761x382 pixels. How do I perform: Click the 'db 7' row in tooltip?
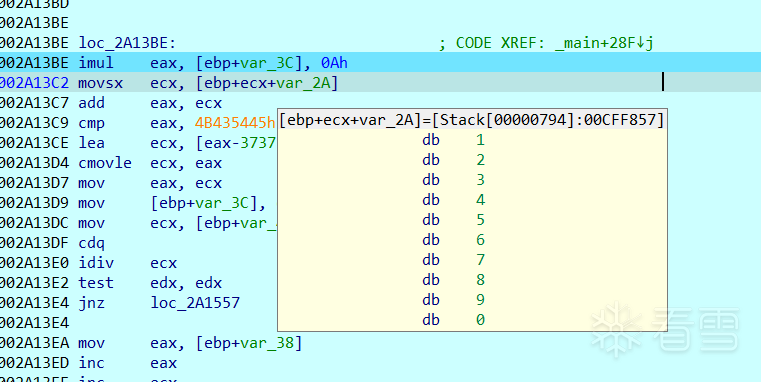click(454, 260)
